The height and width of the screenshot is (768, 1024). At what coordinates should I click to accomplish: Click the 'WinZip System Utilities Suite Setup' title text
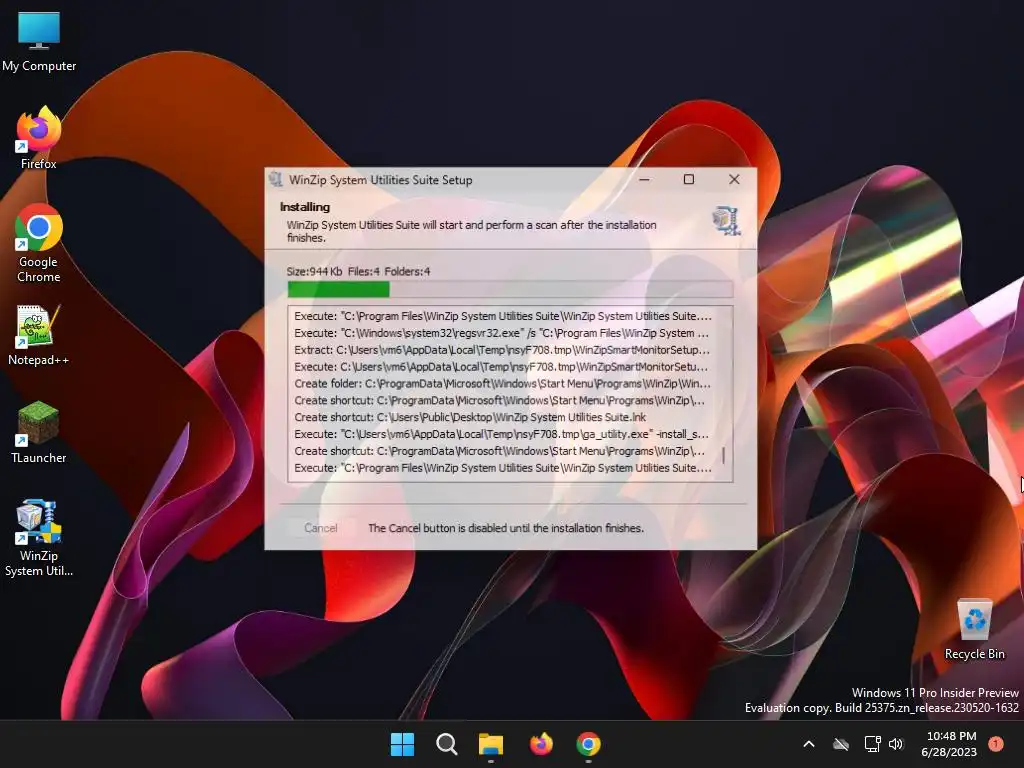tap(381, 180)
